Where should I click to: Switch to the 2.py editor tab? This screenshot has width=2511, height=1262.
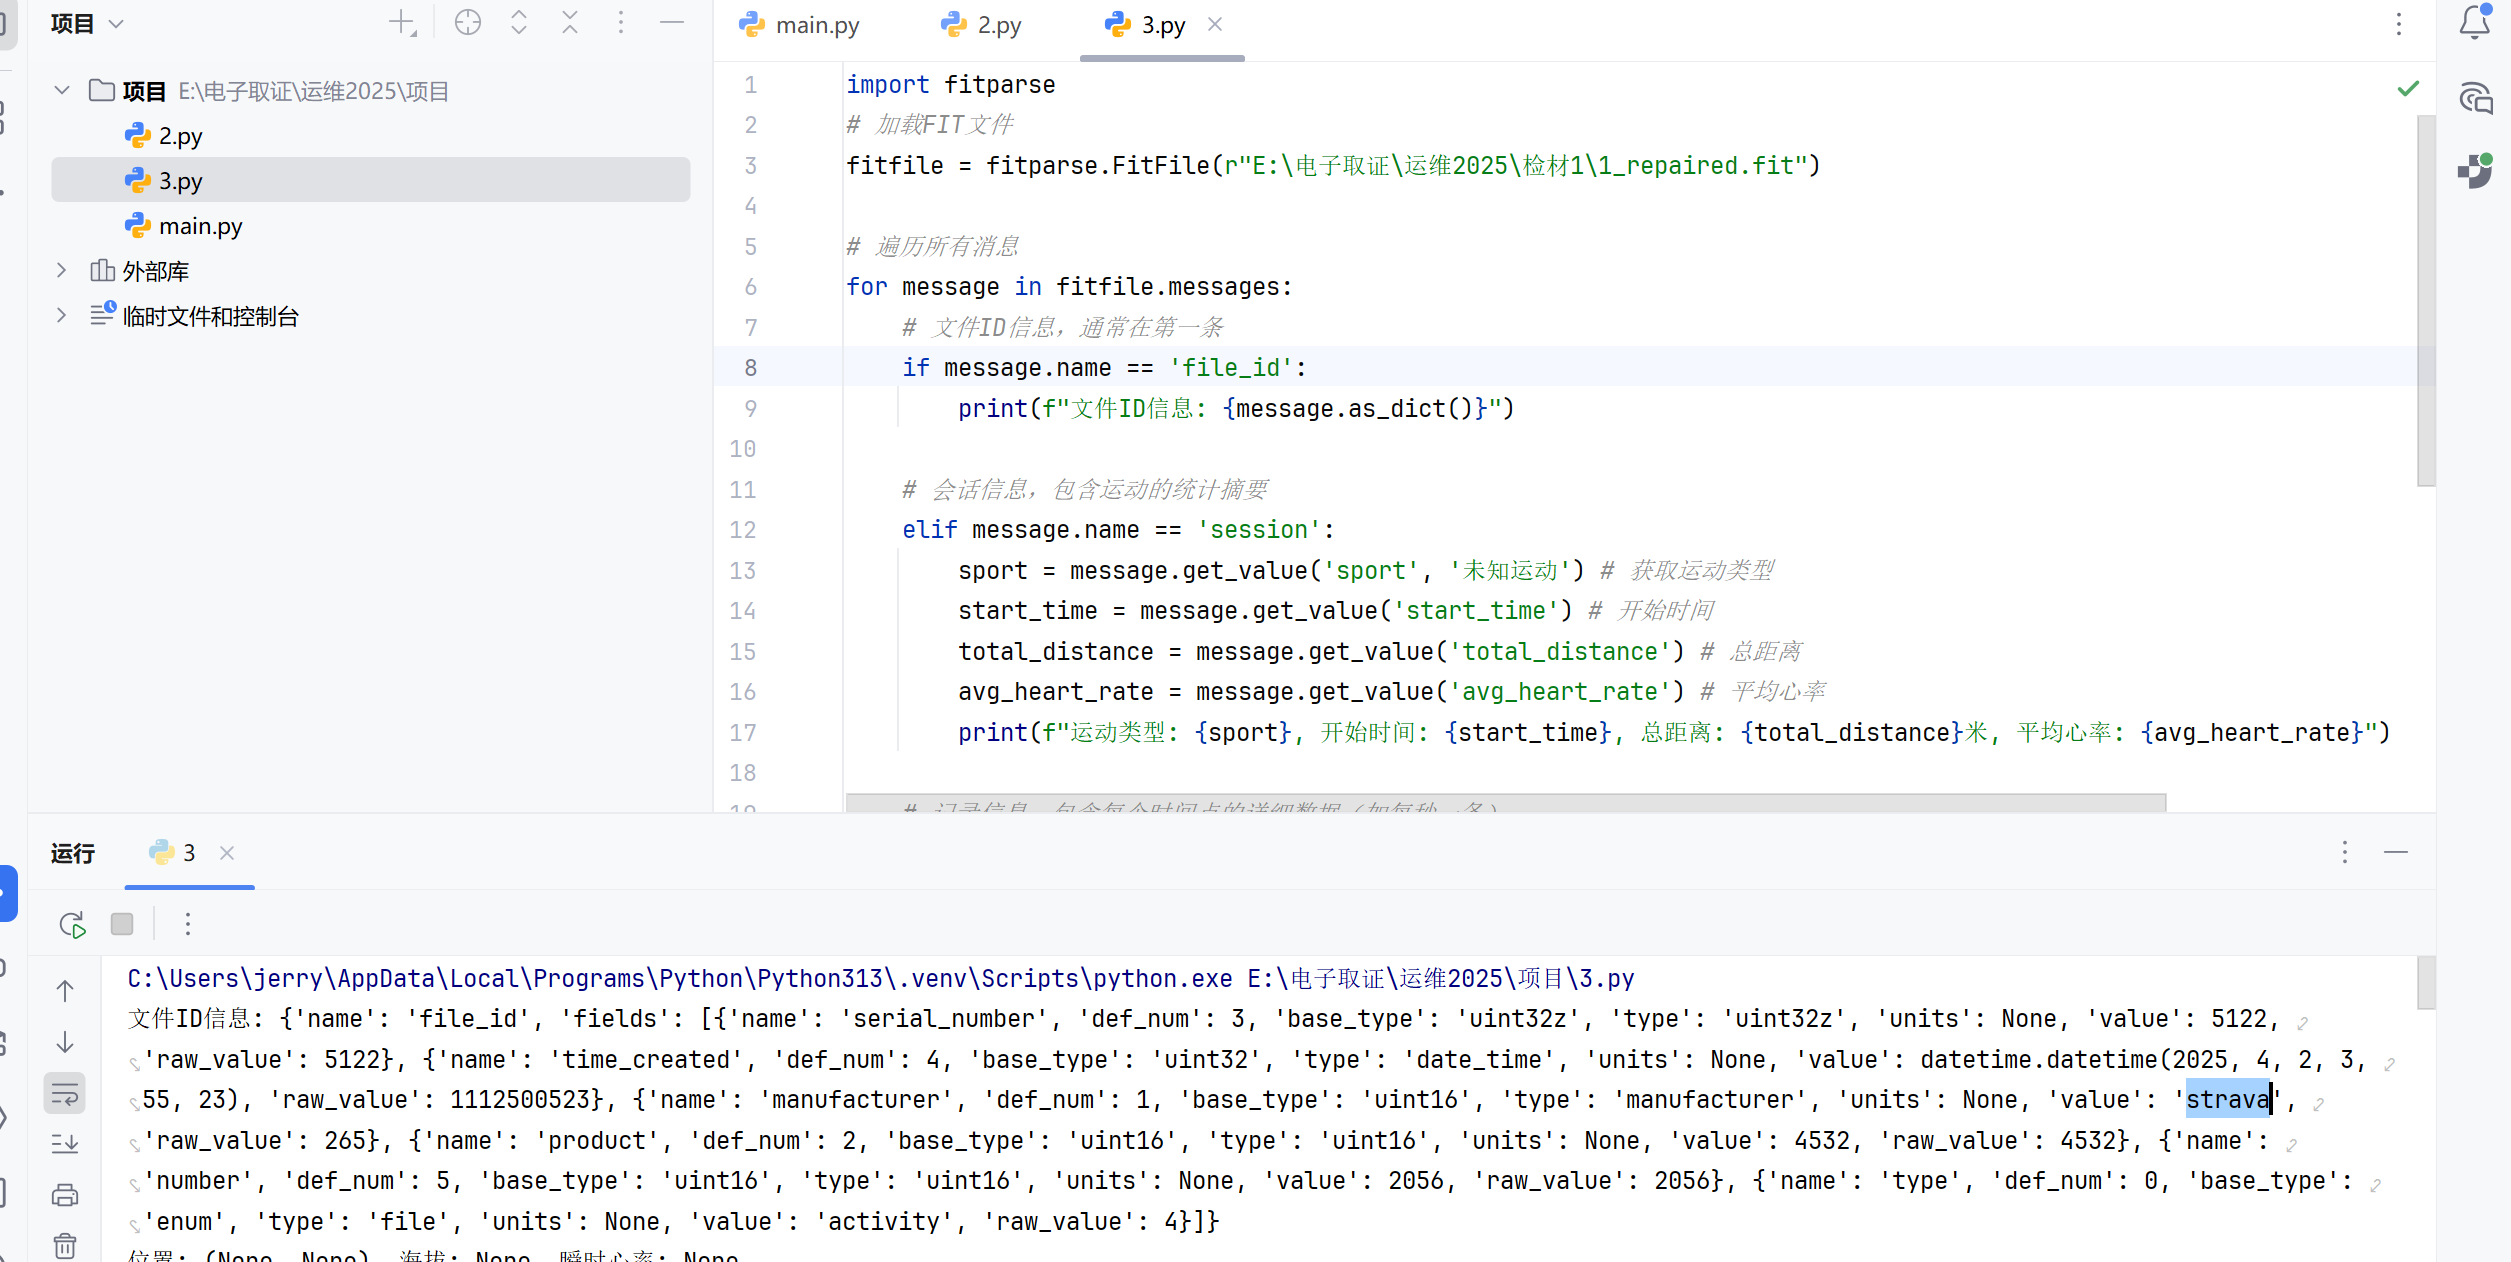pos(981,25)
